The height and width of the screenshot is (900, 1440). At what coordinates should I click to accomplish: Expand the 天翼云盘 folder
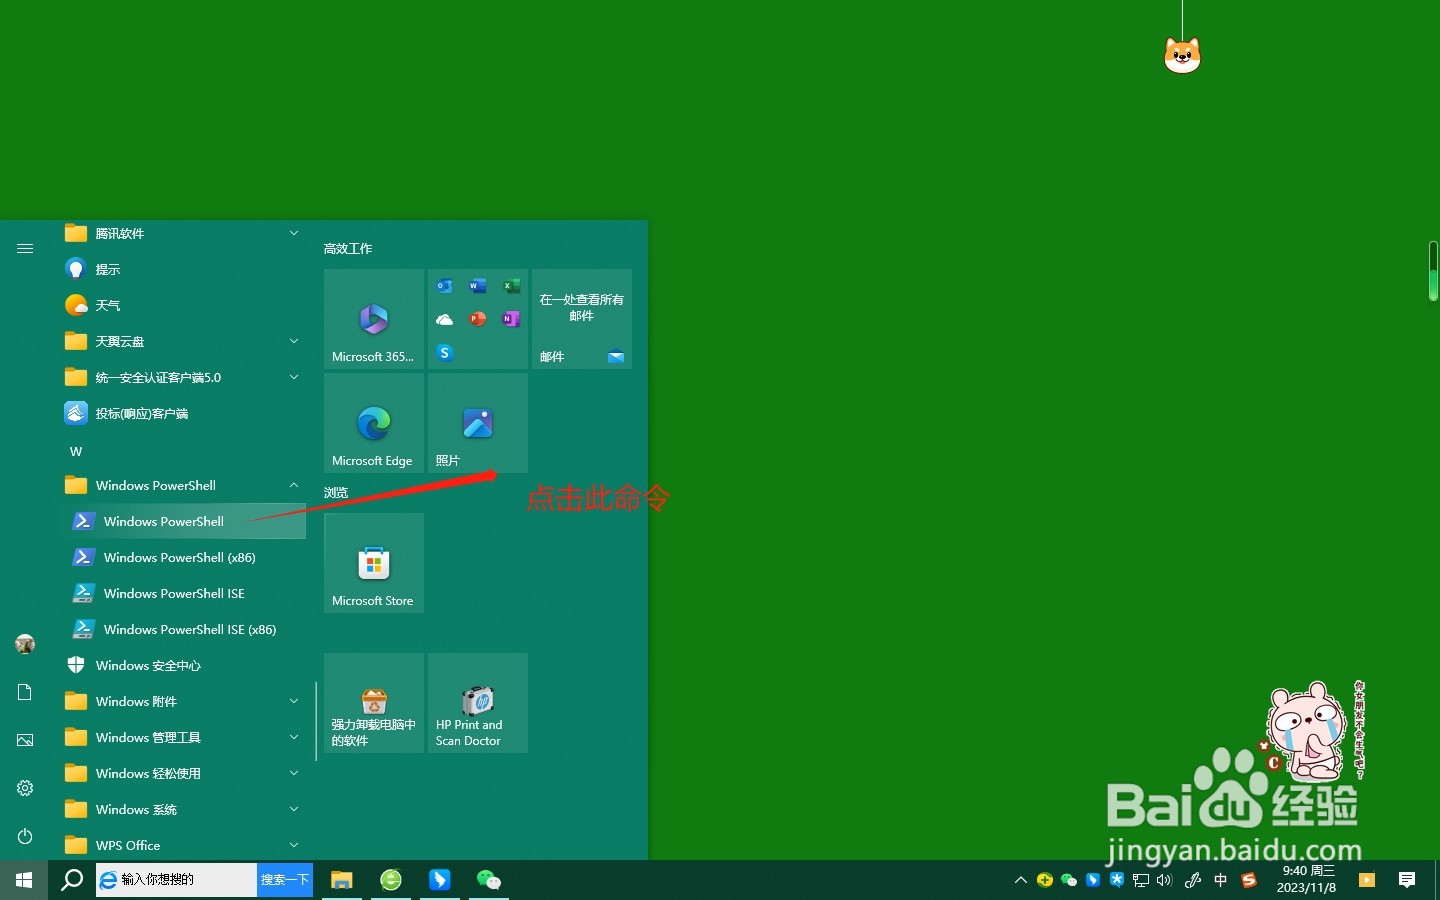(185, 341)
